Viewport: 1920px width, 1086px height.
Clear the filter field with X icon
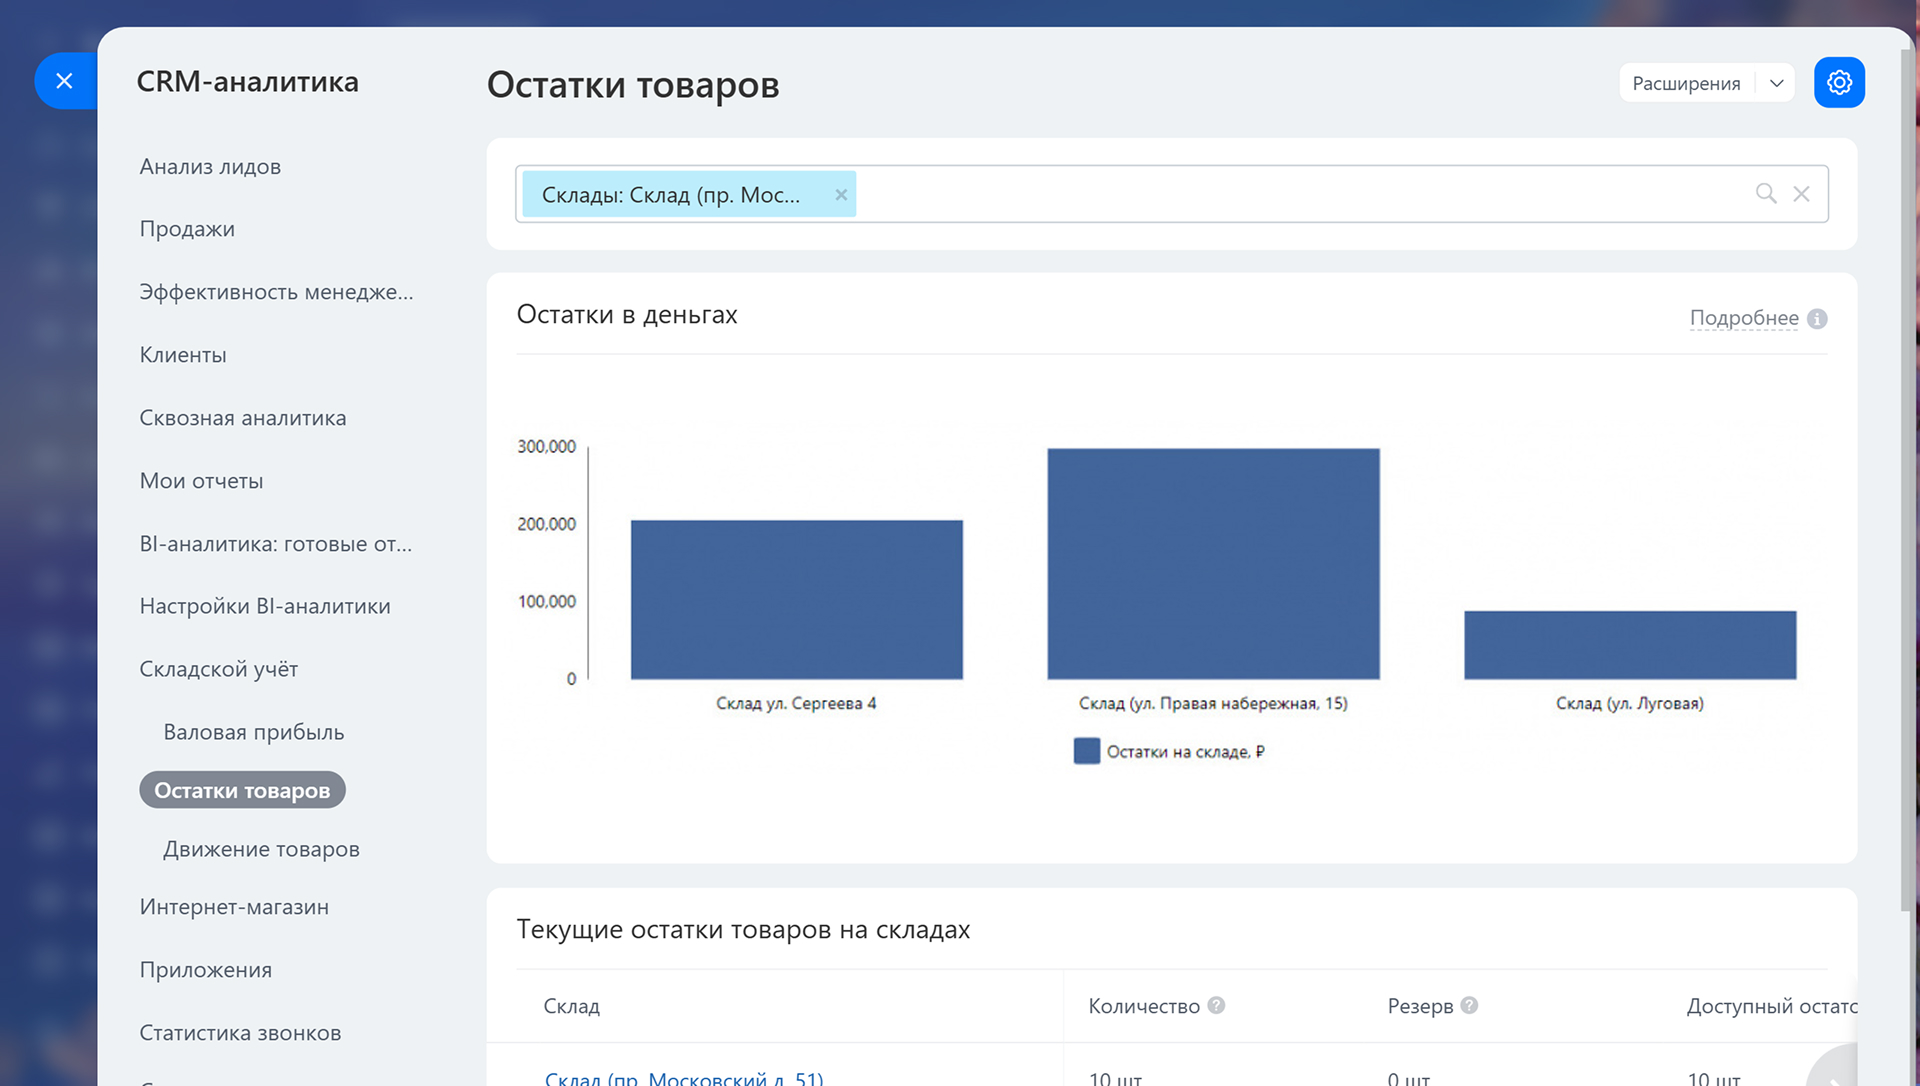point(1801,194)
